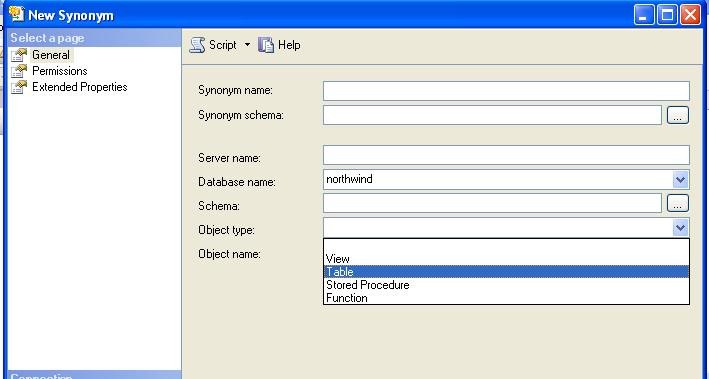Go to the Extended Properties page
Image resolution: width=709 pixels, height=379 pixels.
(80, 87)
